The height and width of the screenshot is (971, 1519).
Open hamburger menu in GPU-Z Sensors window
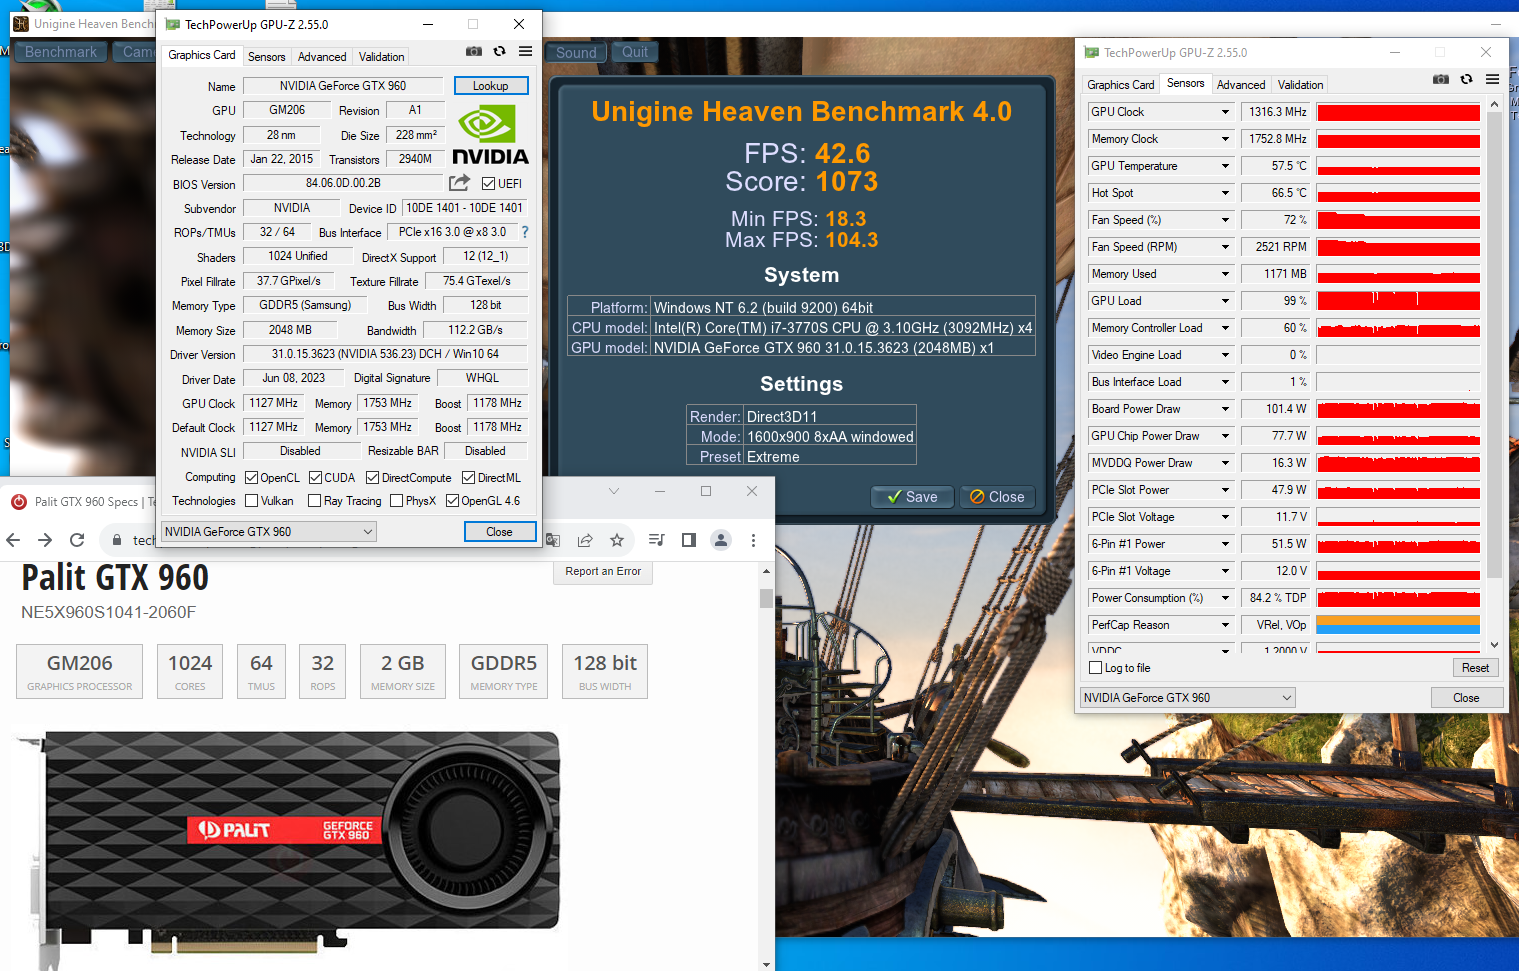(x=1492, y=79)
